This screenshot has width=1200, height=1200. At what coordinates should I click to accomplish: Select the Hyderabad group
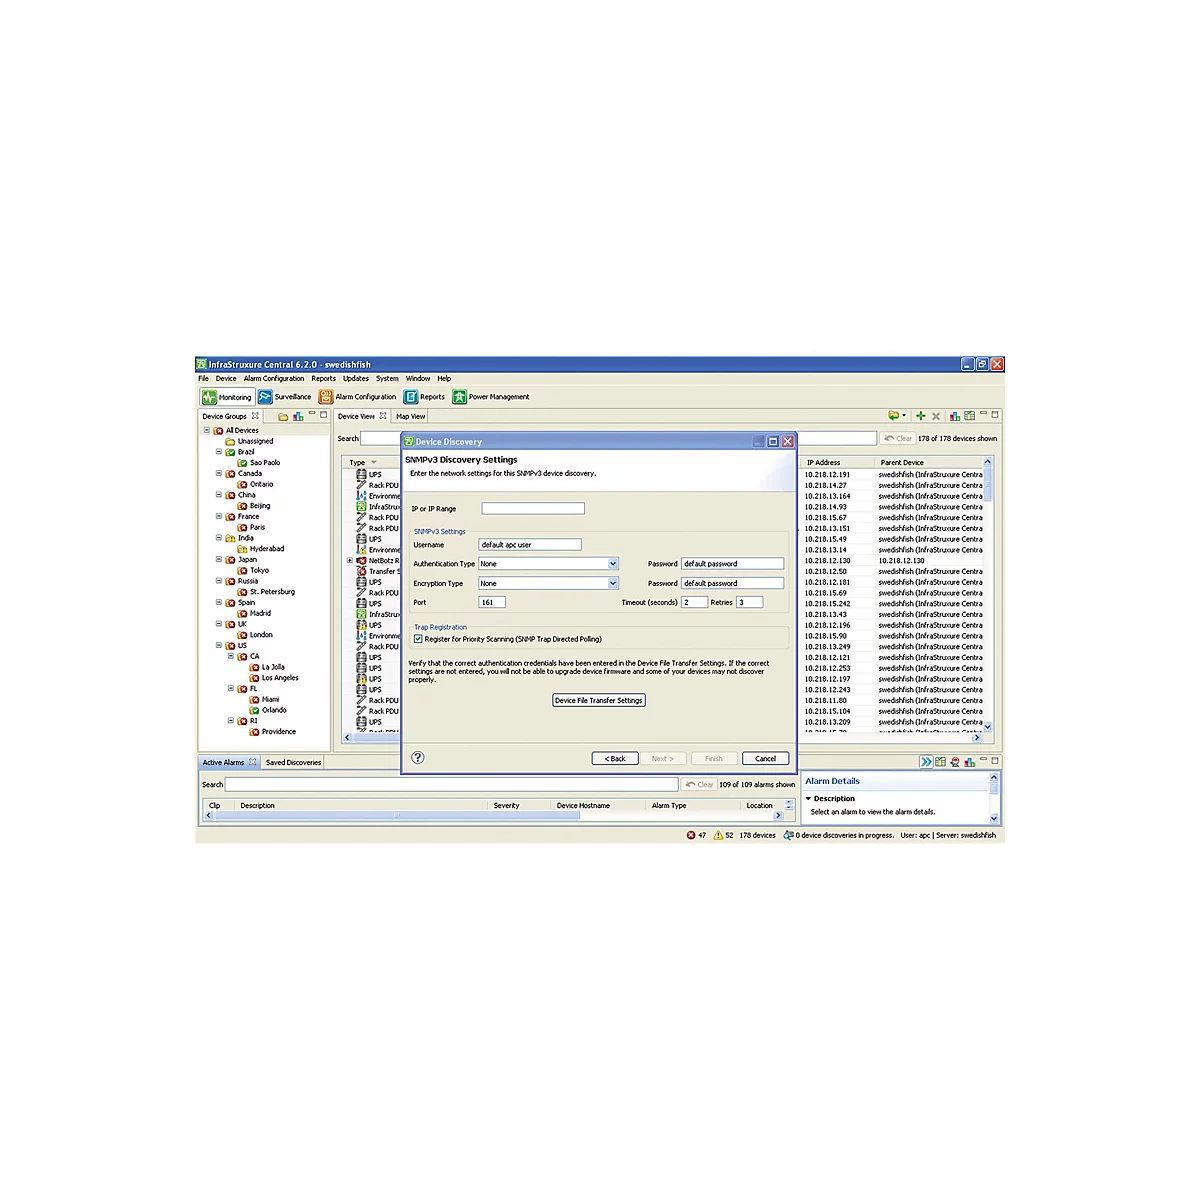pyautogui.click(x=267, y=549)
